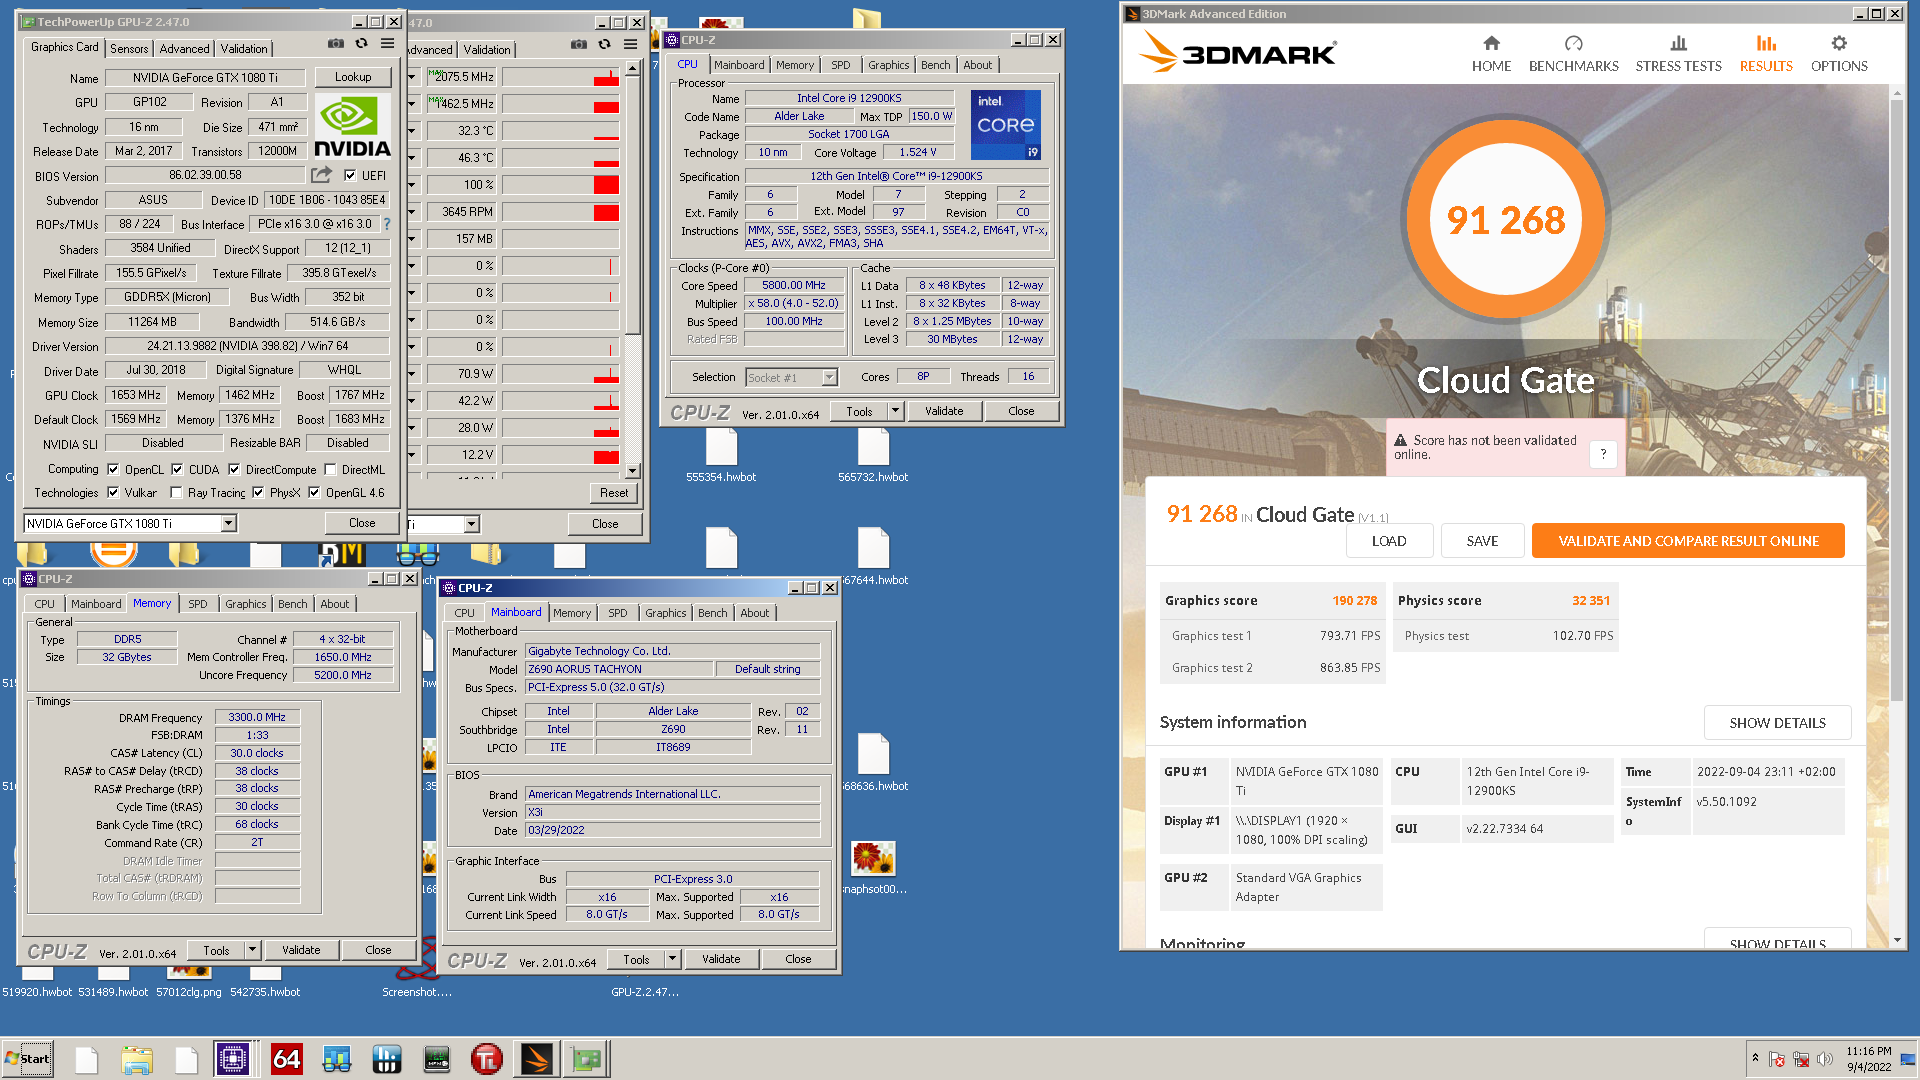Toggle the DirectML checkbox in GPU-Z

[330, 469]
